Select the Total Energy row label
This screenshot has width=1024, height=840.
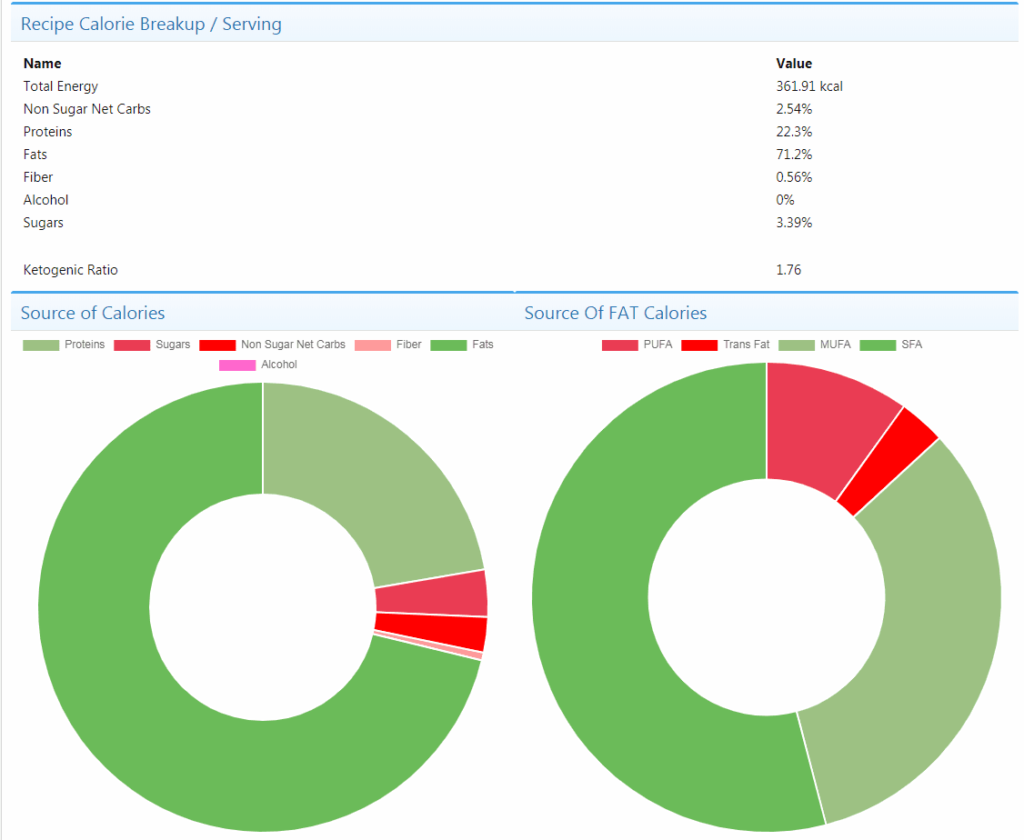(x=61, y=86)
